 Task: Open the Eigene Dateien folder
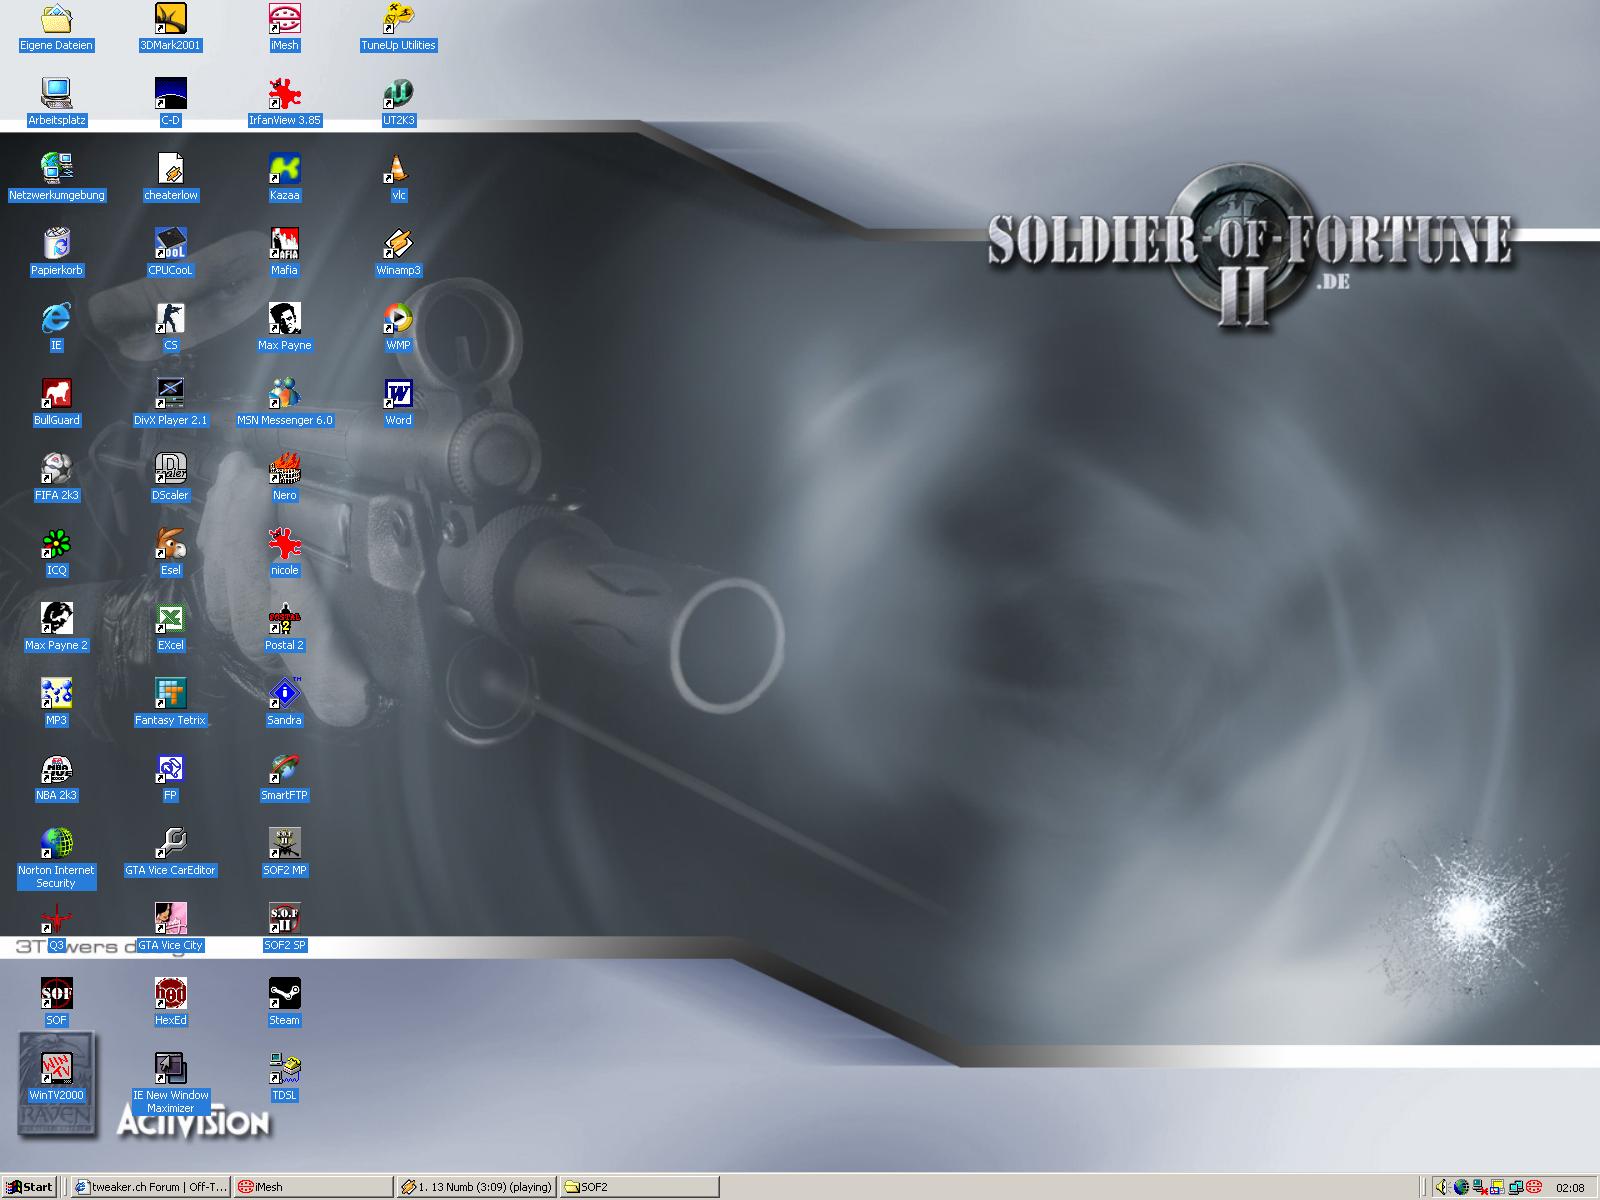56,20
